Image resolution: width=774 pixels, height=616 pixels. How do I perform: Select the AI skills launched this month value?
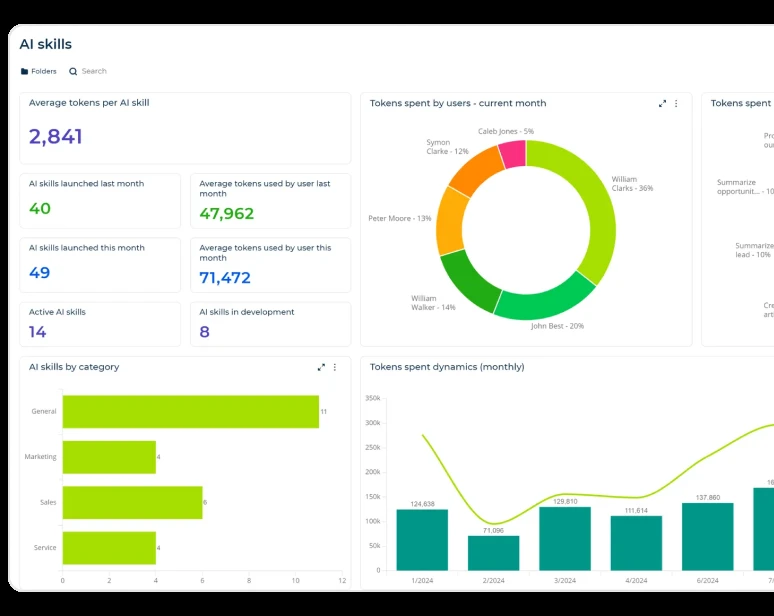(x=39, y=272)
